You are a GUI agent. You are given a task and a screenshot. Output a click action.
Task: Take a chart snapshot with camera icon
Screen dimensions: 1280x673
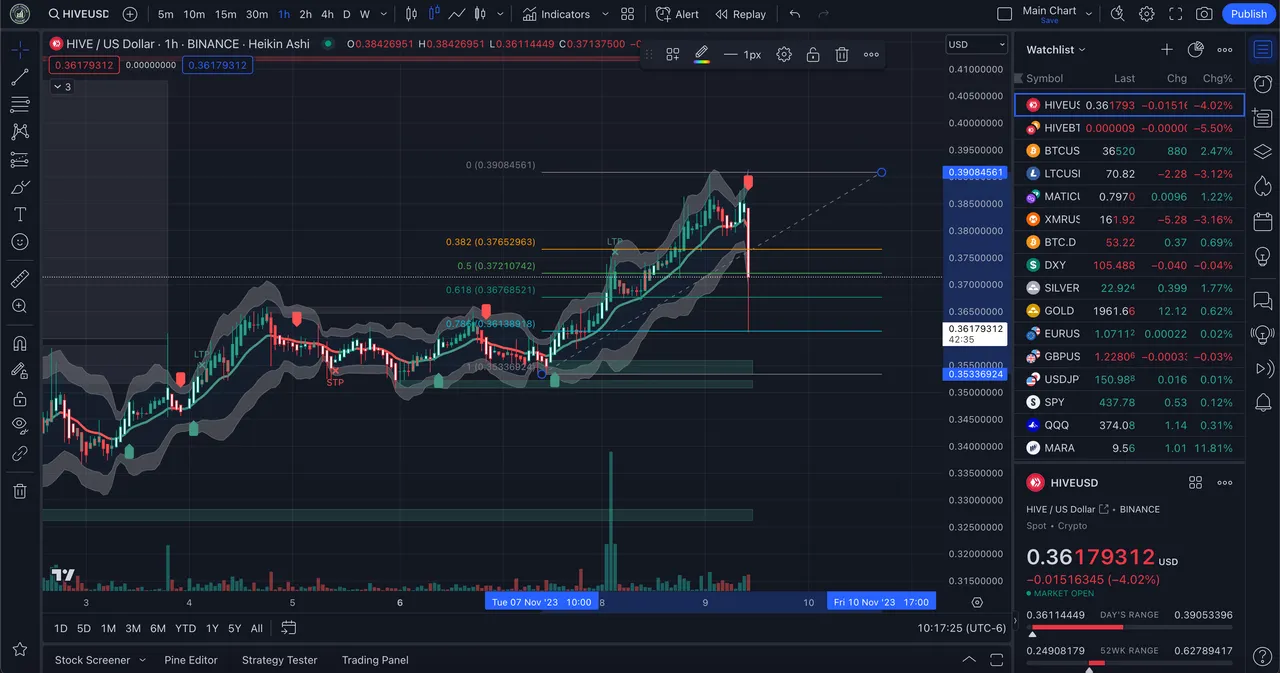pos(1205,14)
